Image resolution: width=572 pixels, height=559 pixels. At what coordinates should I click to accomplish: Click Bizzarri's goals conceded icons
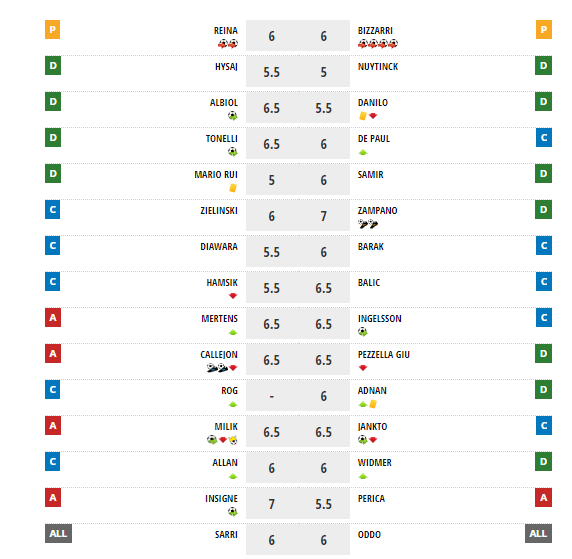pyautogui.click(x=378, y=44)
